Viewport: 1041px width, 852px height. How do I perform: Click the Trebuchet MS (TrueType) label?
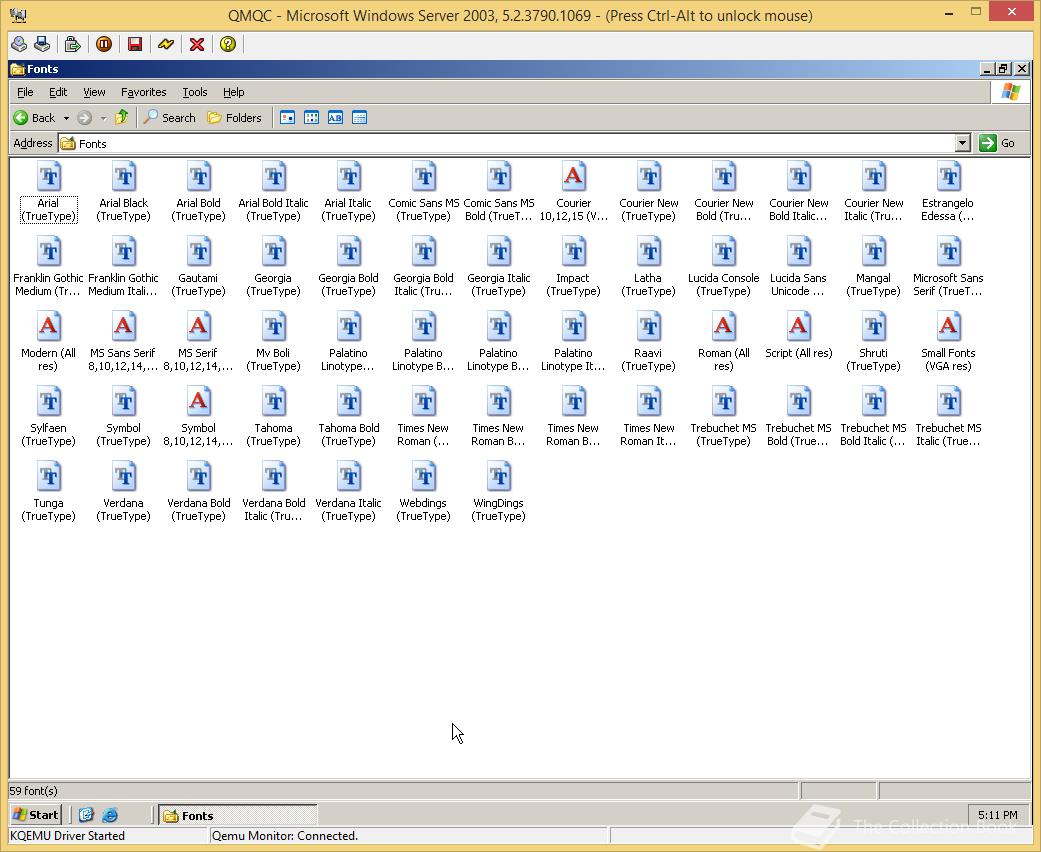724,434
